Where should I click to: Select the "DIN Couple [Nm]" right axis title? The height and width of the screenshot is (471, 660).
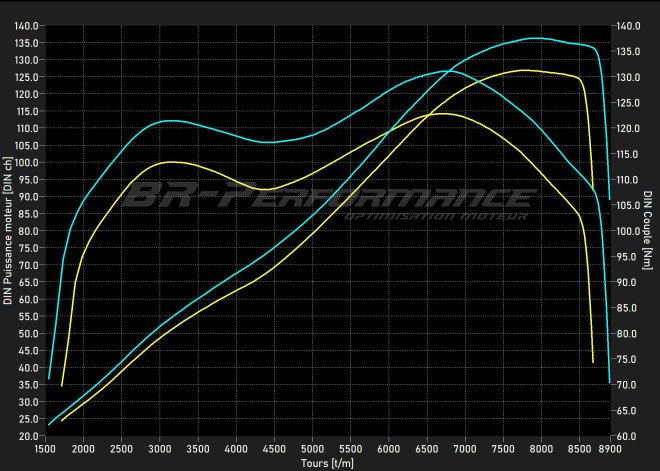[x=648, y=231]
